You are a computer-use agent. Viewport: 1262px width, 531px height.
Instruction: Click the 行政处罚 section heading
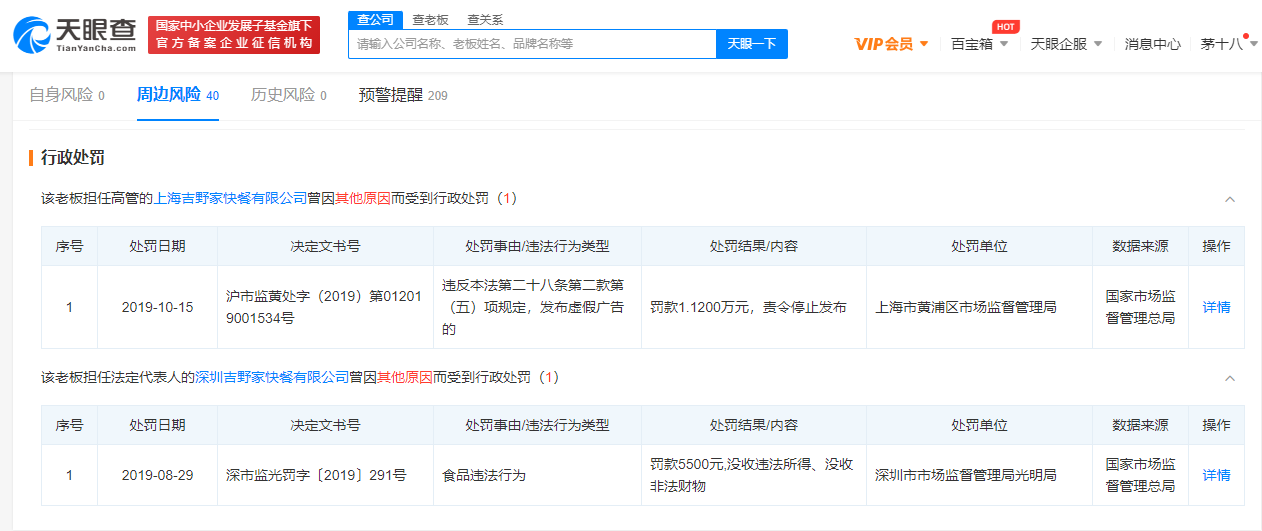point(73,158)
